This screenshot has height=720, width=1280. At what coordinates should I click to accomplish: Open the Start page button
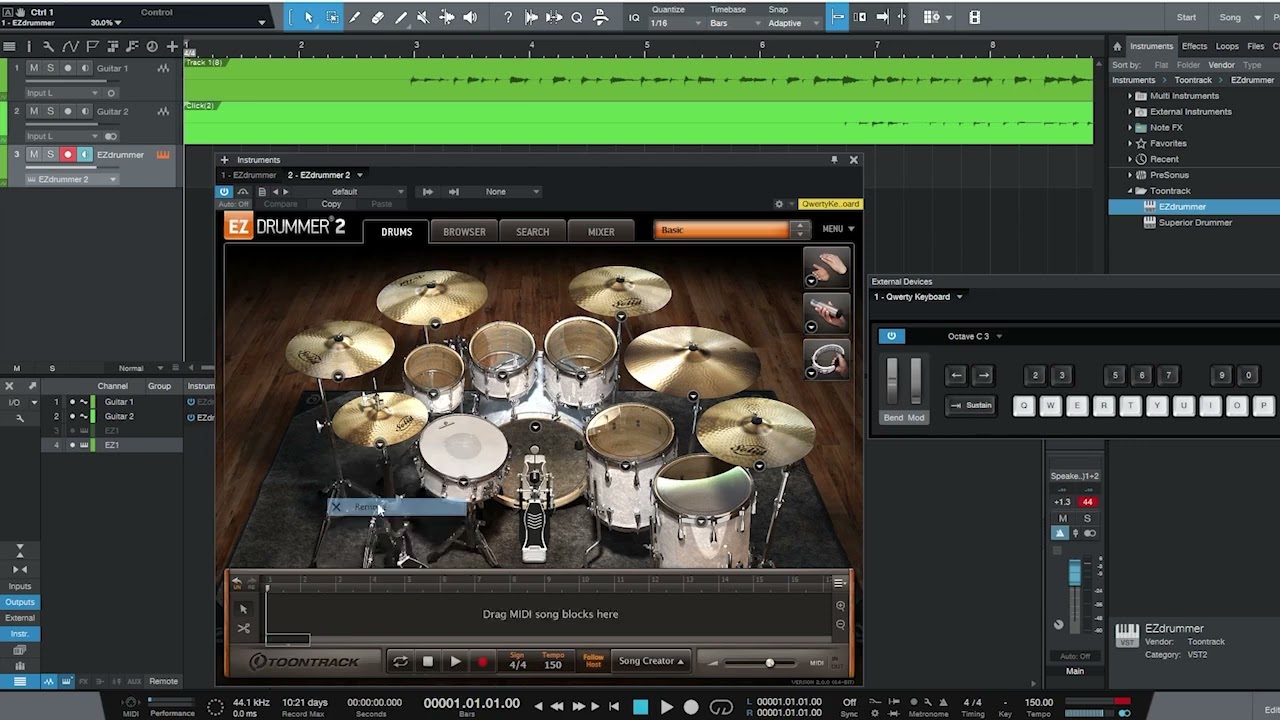pos(1186,17)
